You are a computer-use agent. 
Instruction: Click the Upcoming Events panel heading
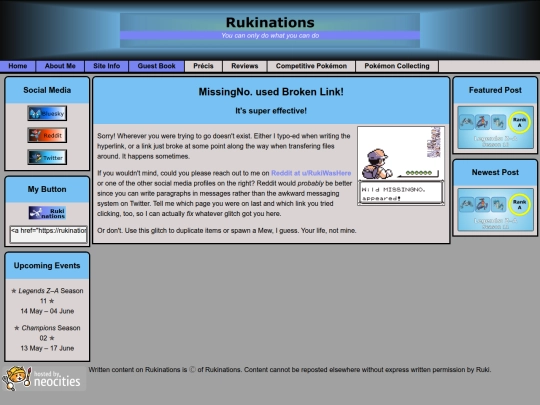(47, 266)
